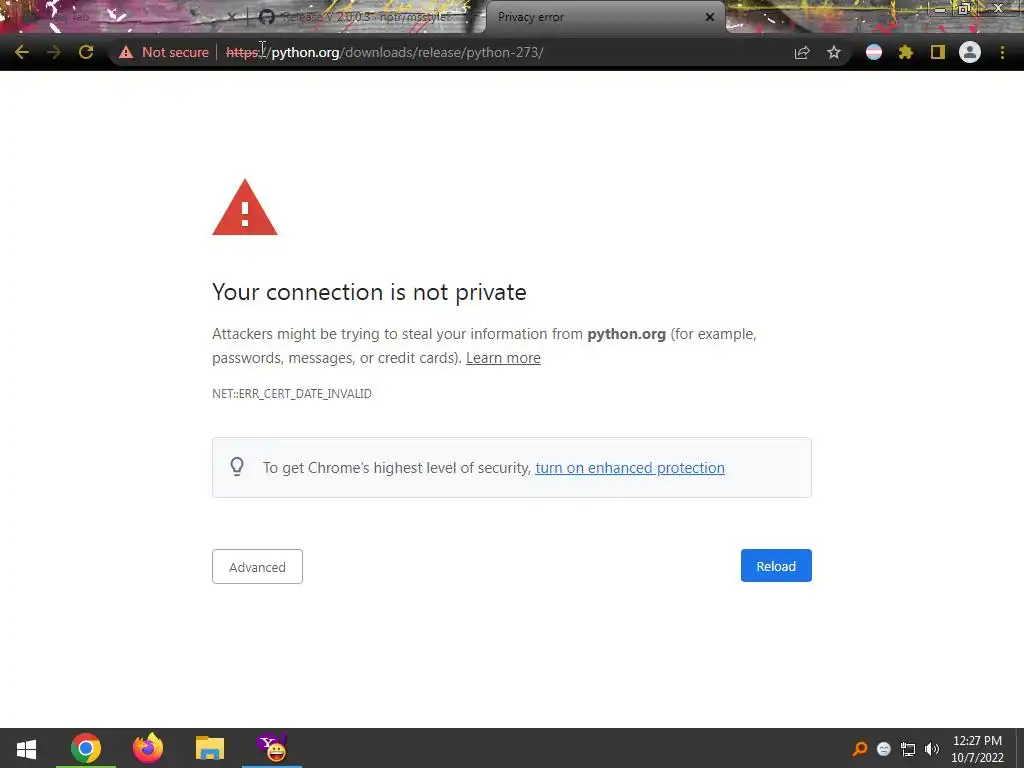Open the profile avatar menu
The image size is (1024, 768).
970,52
